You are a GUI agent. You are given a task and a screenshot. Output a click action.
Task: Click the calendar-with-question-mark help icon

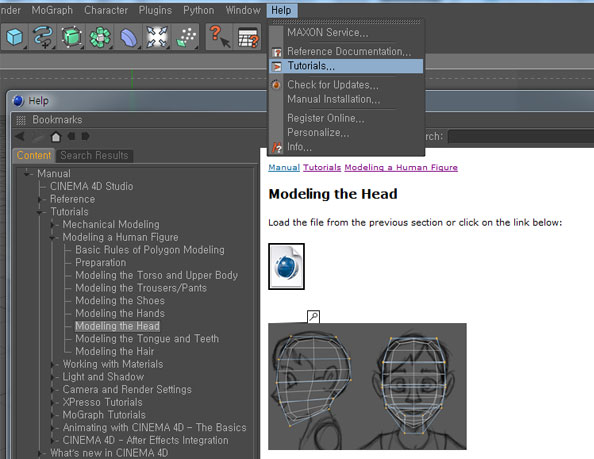[x=248, y=37]
